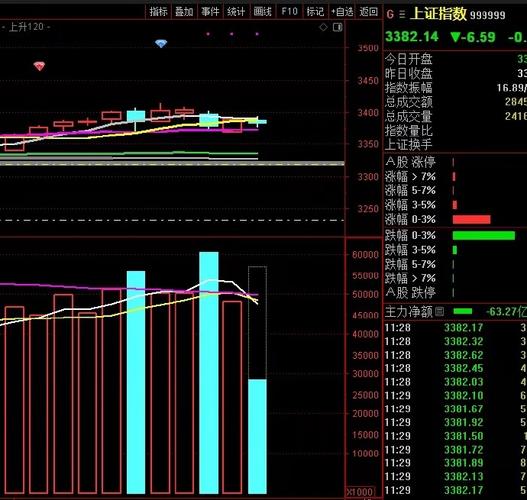Click the tick row priced 3381.72
The width and height of the screenshot is (527, 500).
coord(455,450)
